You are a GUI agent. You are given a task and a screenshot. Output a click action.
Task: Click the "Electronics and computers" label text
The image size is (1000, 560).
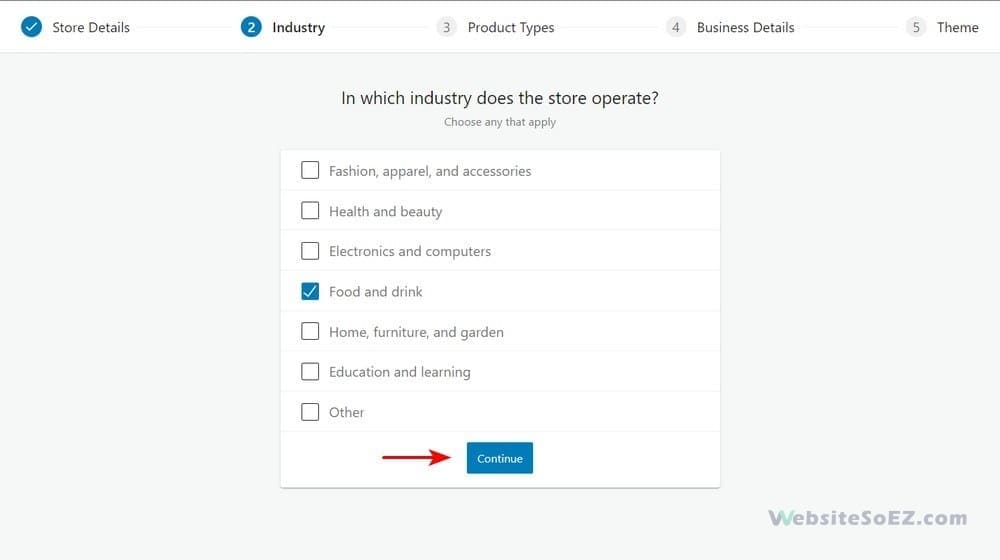pyautogui.click(x=410, y=251)
